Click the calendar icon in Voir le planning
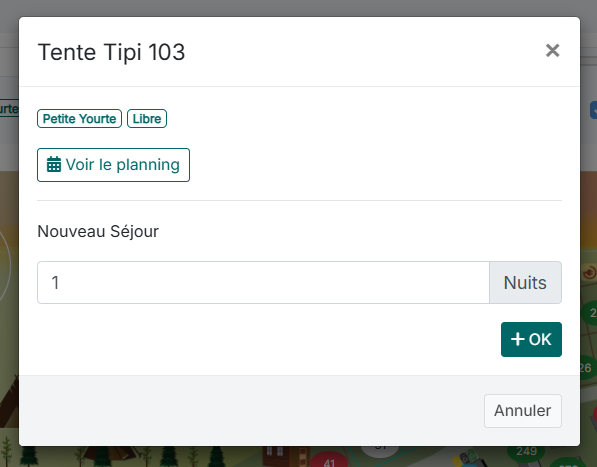This screenshot has width=597, height=467. point(54,164)
